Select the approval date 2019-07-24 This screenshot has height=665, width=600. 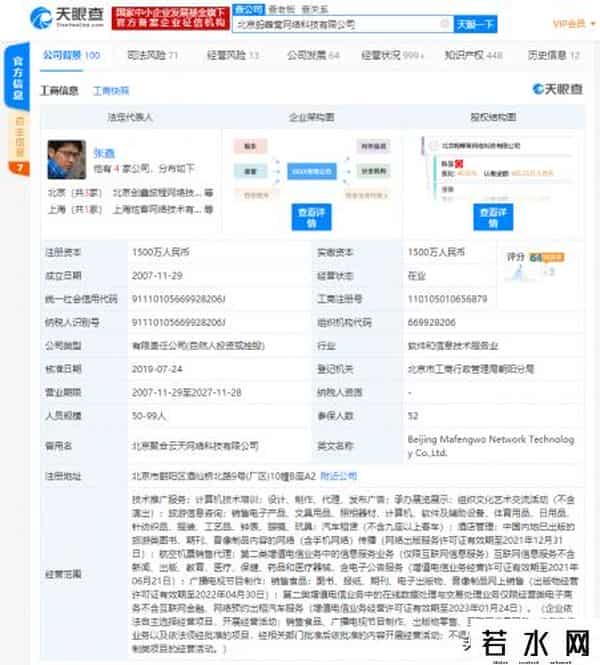point(157,369)
